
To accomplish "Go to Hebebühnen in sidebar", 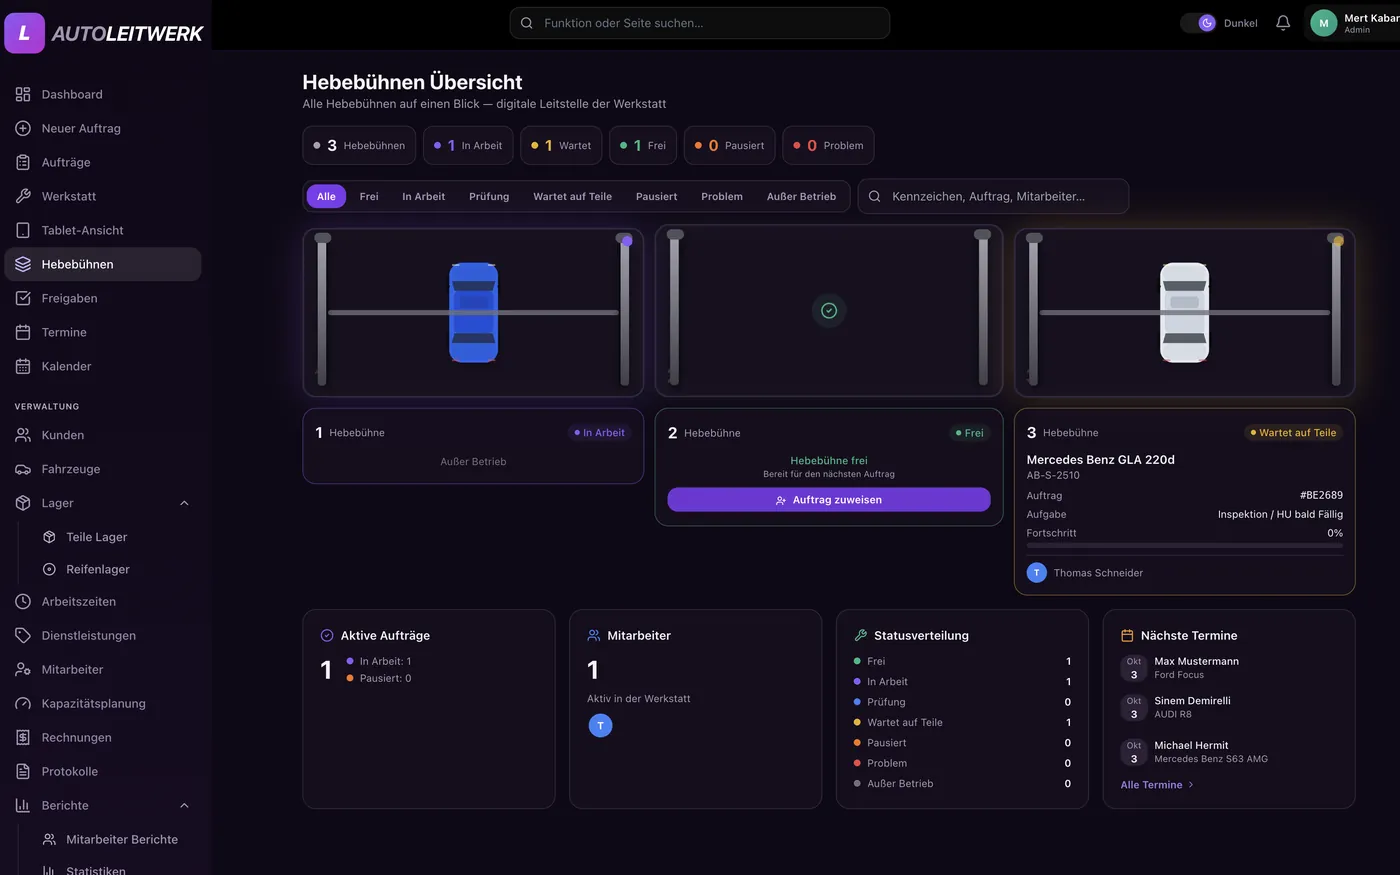I will pos(103,264).
